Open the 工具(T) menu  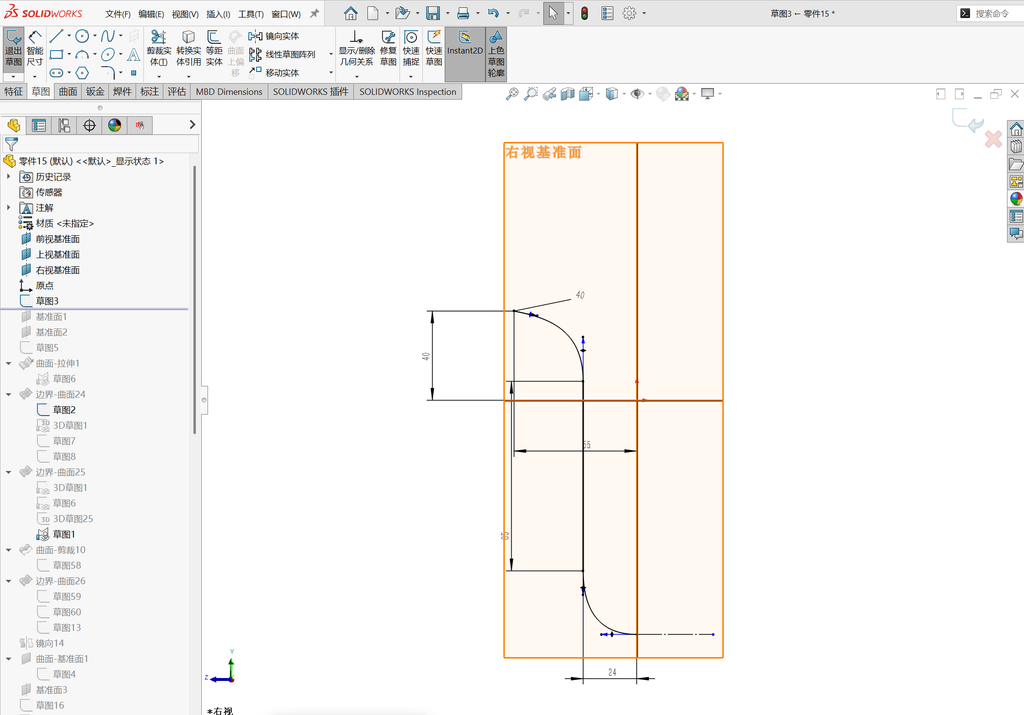pyautogui.click(x=251, y=14)
